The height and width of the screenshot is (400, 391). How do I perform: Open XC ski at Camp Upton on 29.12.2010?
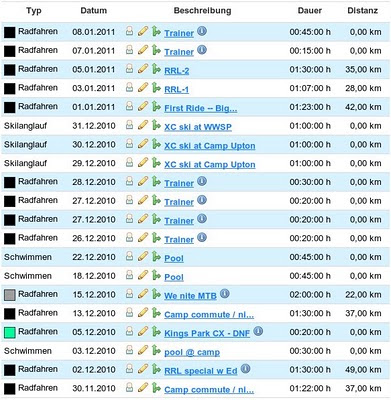210,165
